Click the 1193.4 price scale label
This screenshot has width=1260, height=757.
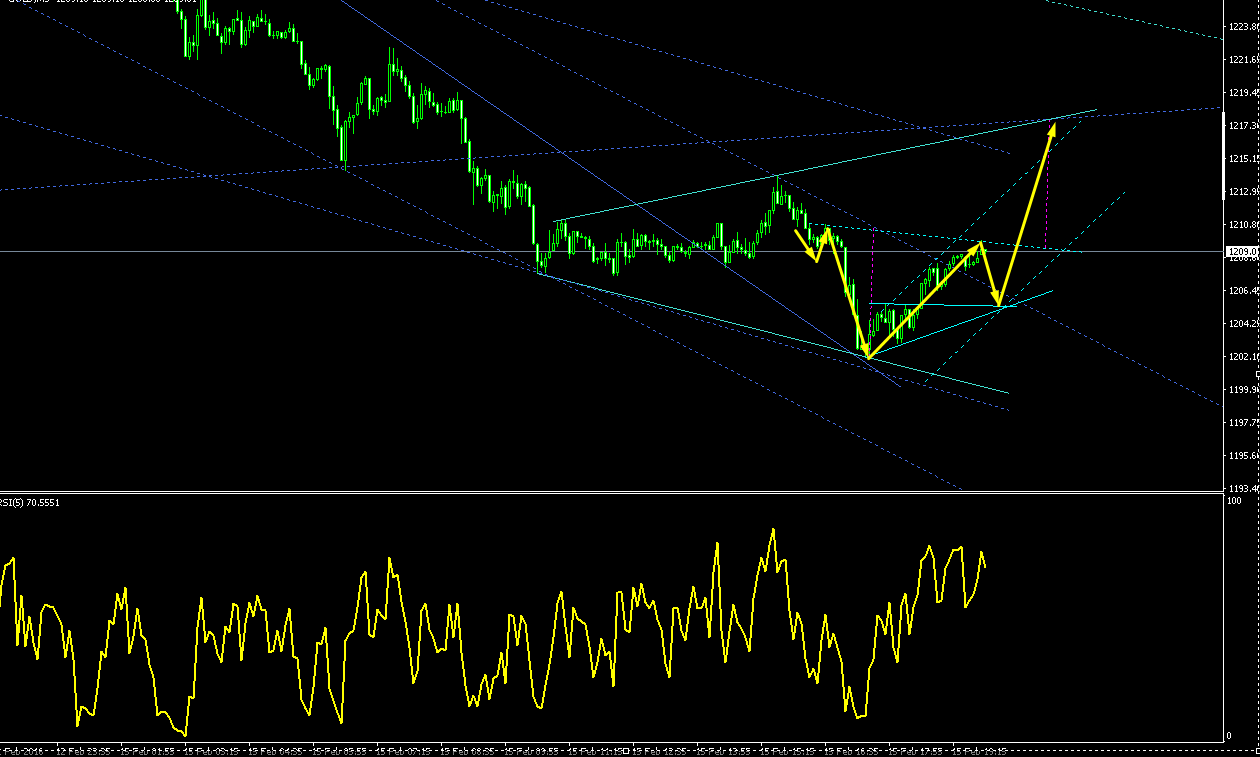1243,488
